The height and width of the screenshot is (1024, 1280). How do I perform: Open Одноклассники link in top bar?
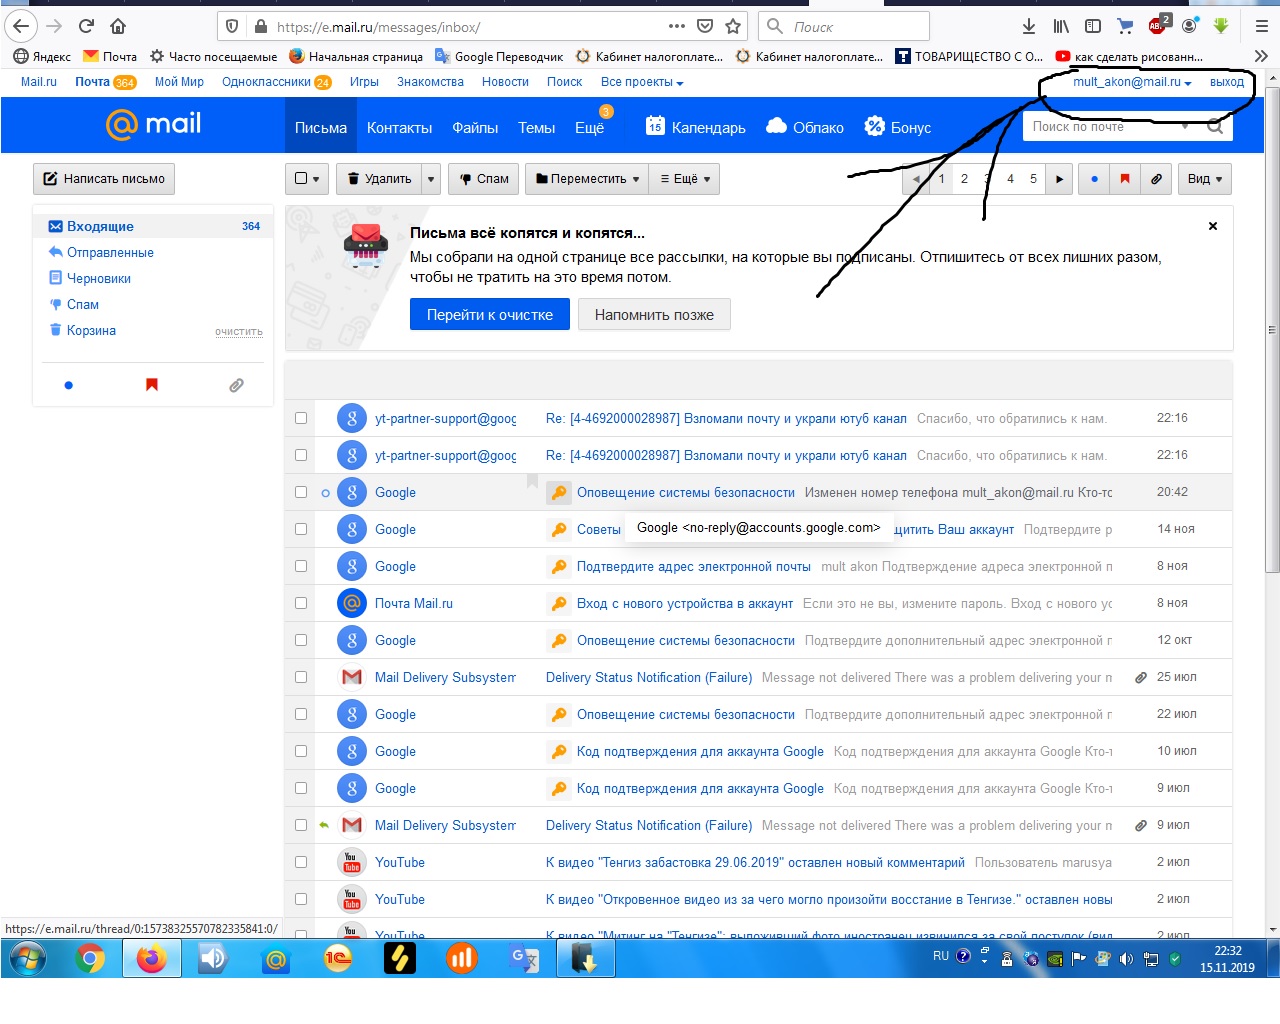point(266,82)
